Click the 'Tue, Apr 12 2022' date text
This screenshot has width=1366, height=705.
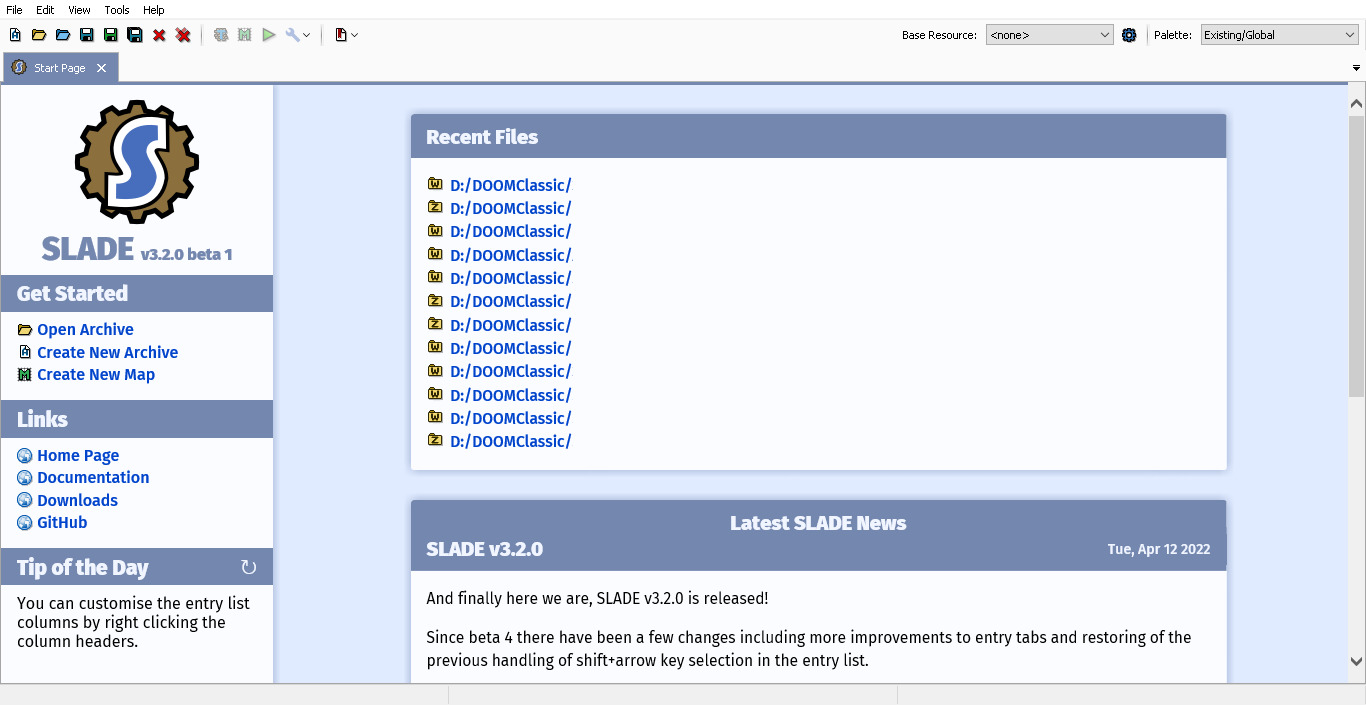(x=1159, y=550)
